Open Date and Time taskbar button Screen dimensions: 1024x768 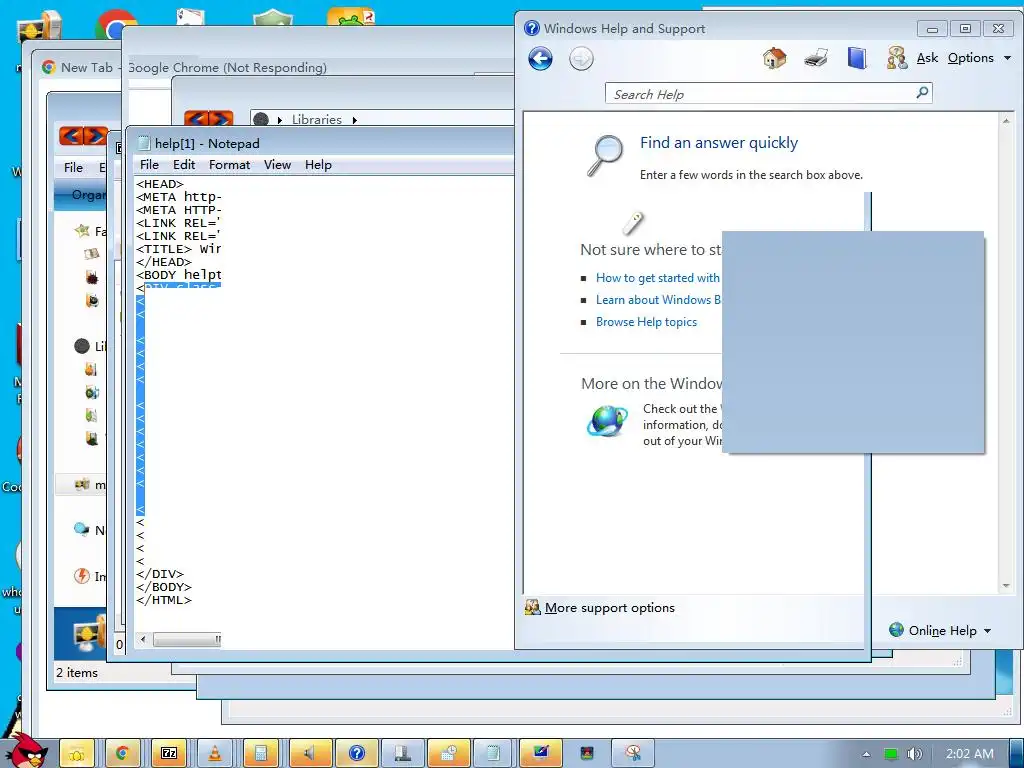448,754
